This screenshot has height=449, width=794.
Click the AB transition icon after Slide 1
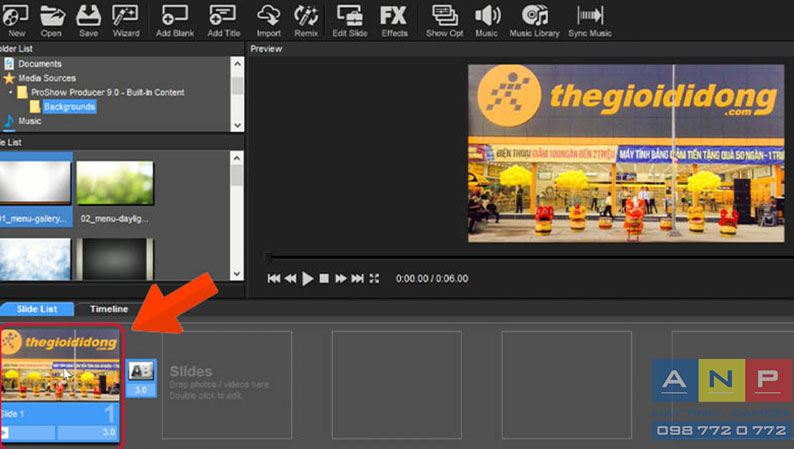[x=141, y=372]
